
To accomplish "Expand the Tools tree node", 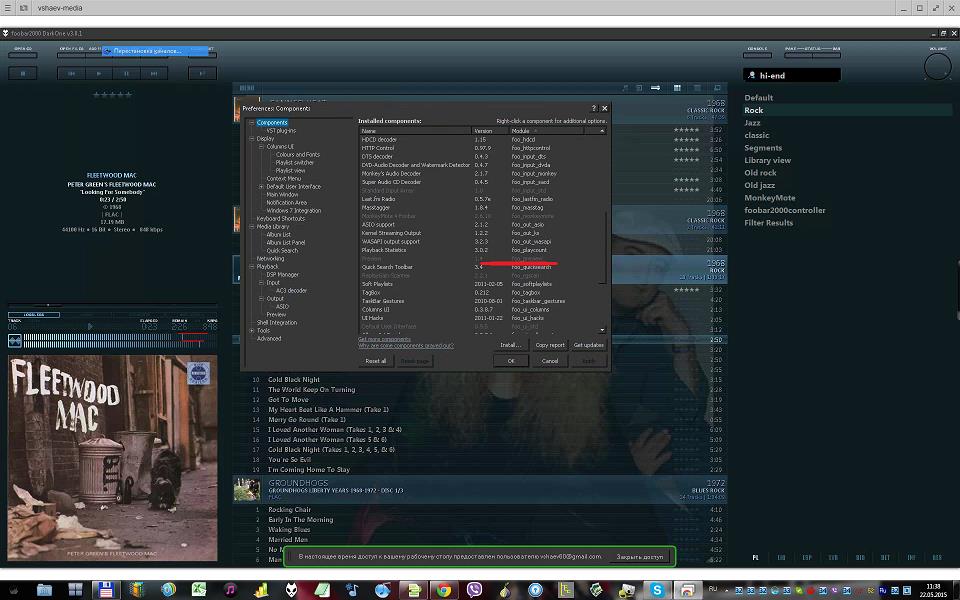I will click(252, 331).
